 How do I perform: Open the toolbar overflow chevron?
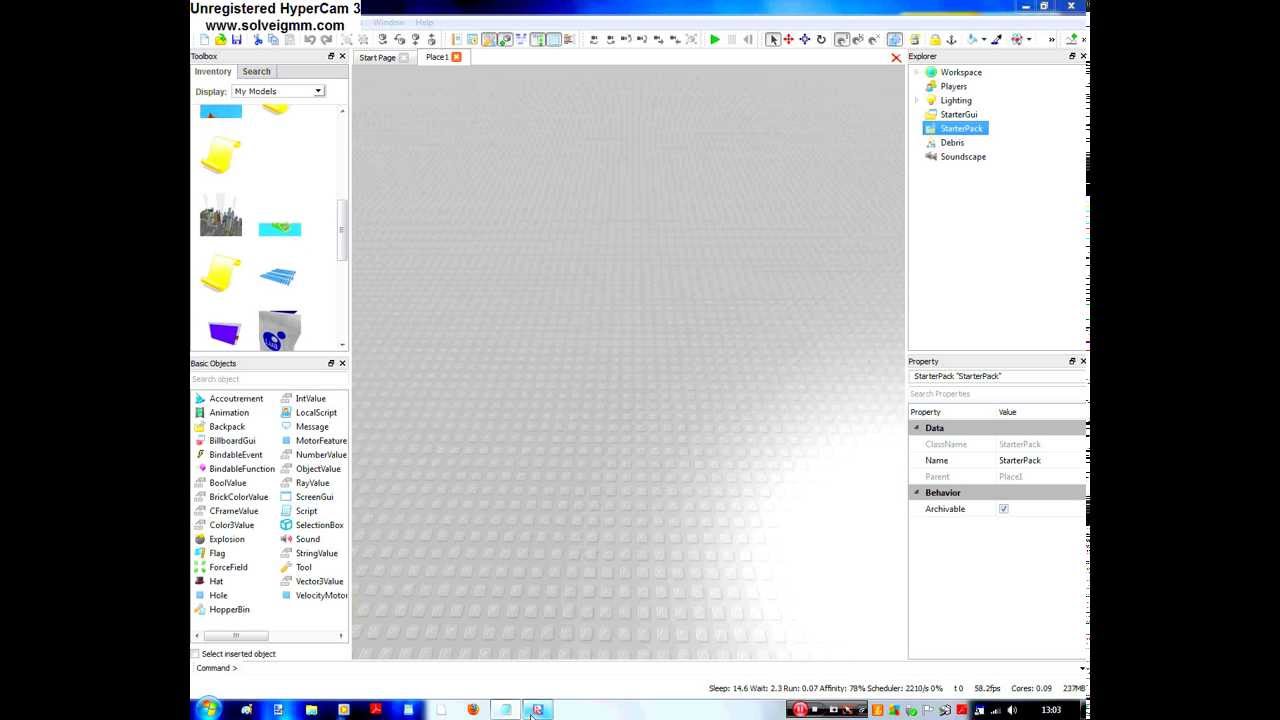click(x=1051, y=40)
